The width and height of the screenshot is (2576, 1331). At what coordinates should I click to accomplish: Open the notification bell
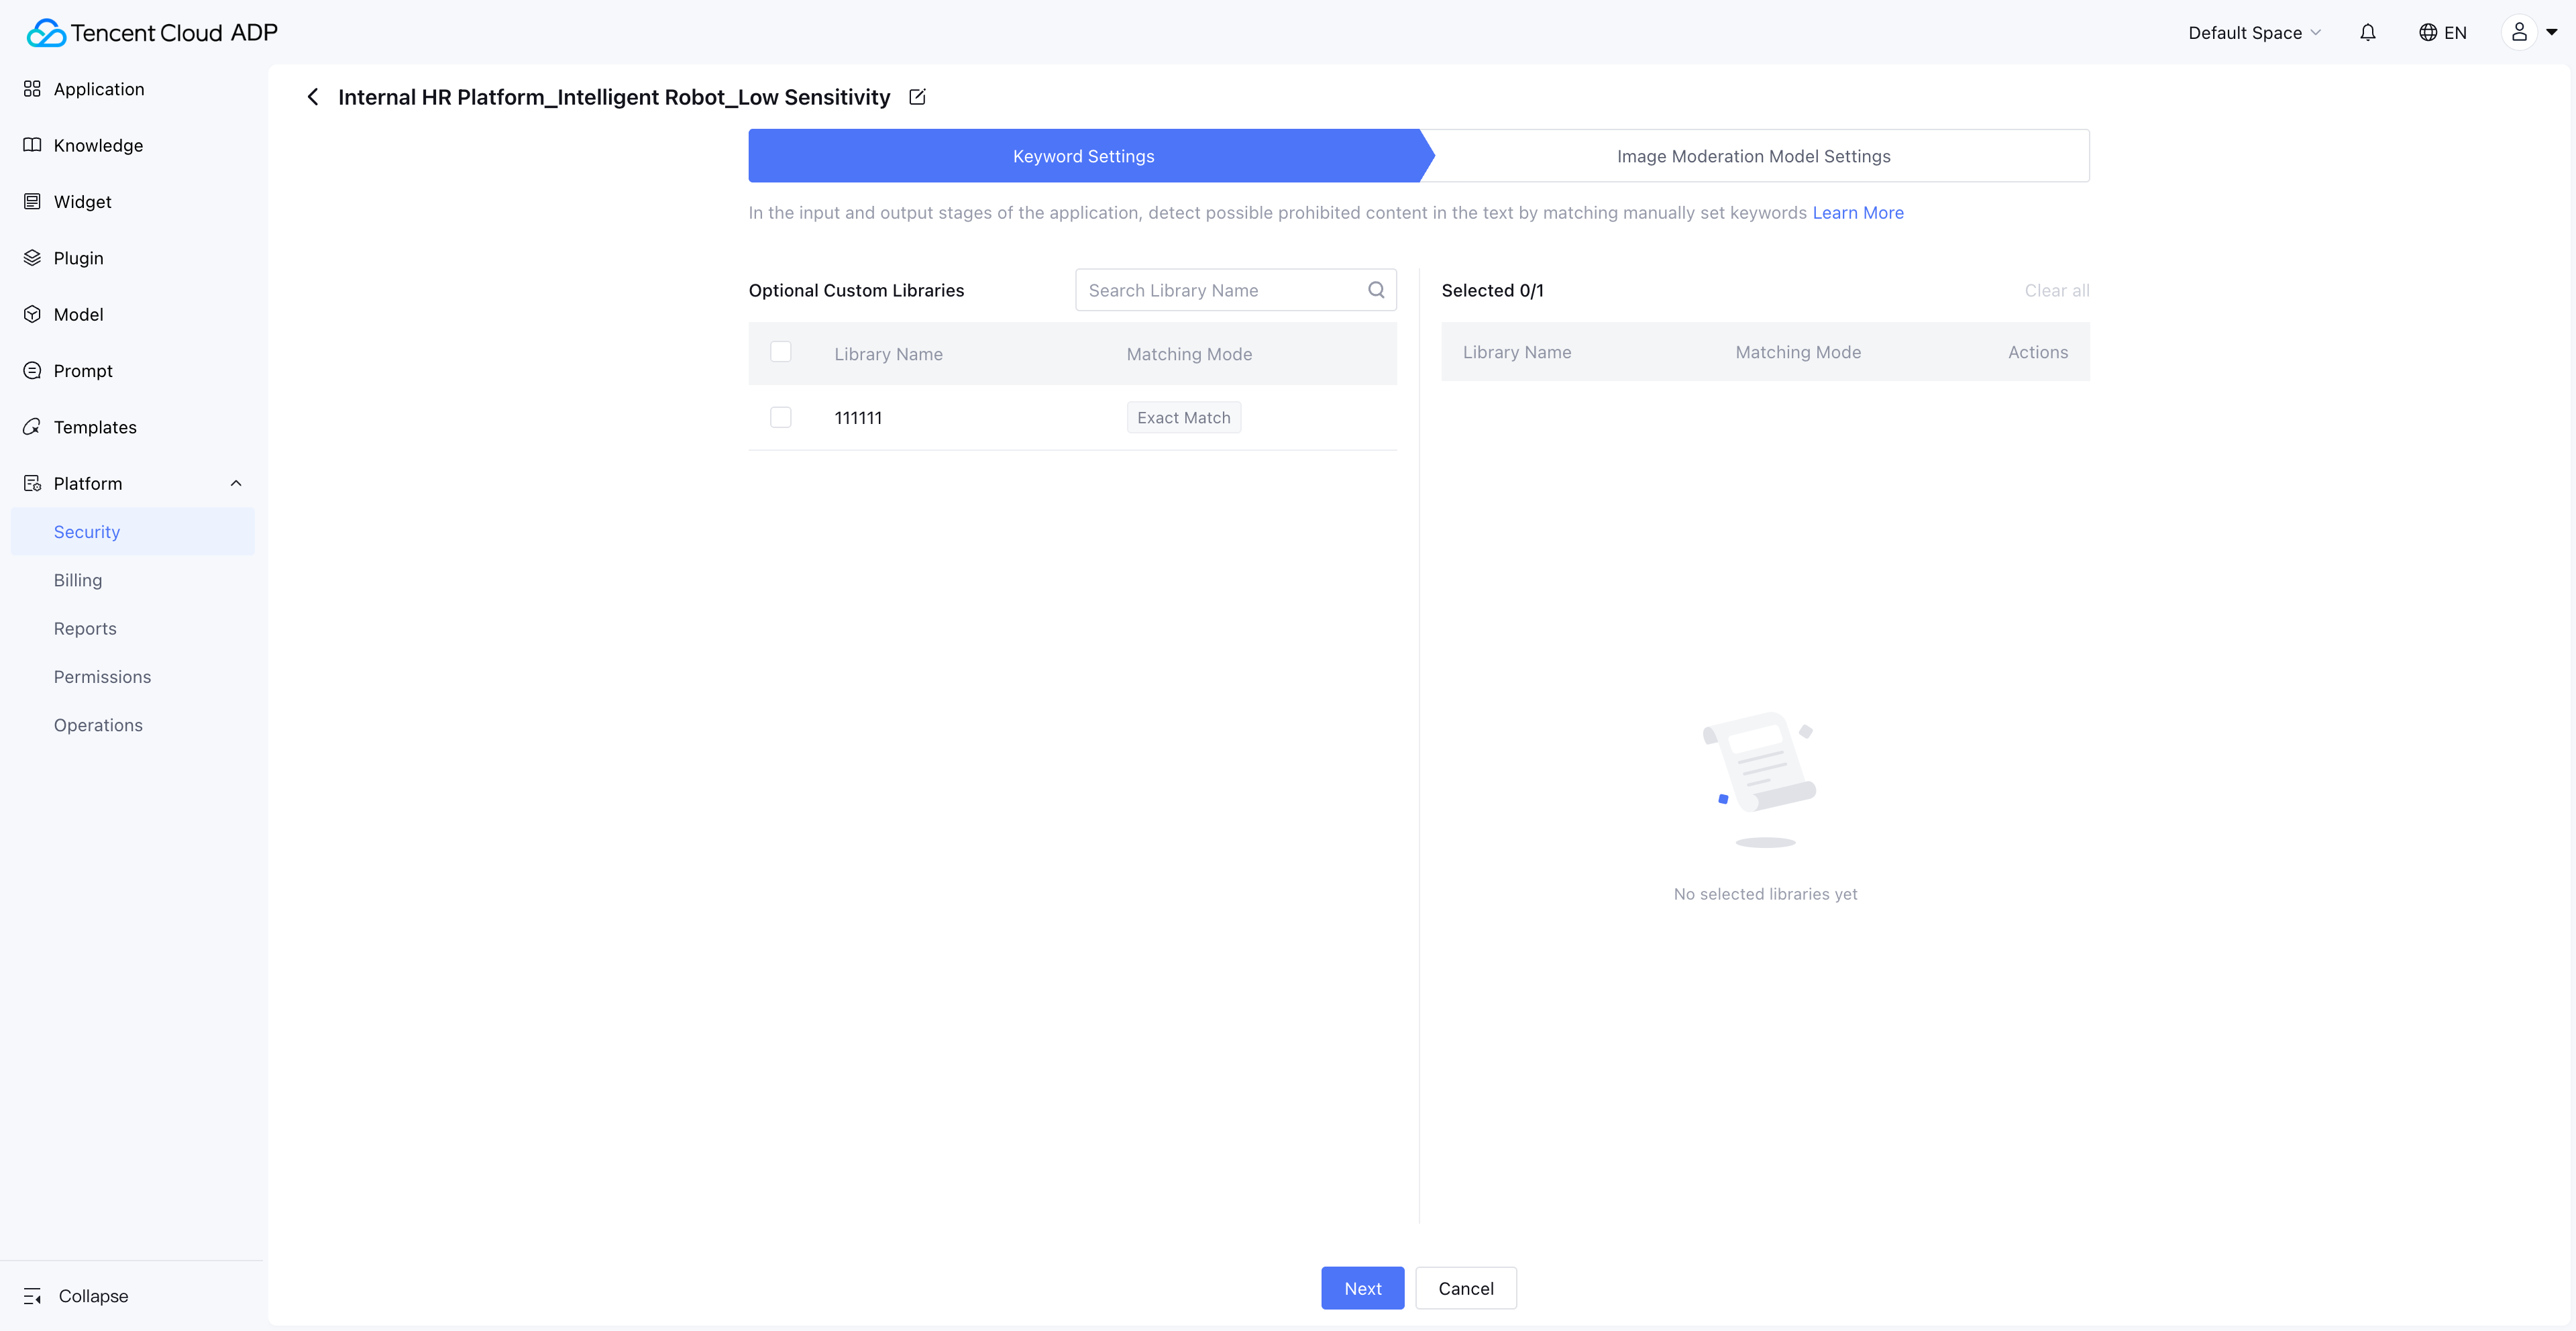(x=2367, y=33)
